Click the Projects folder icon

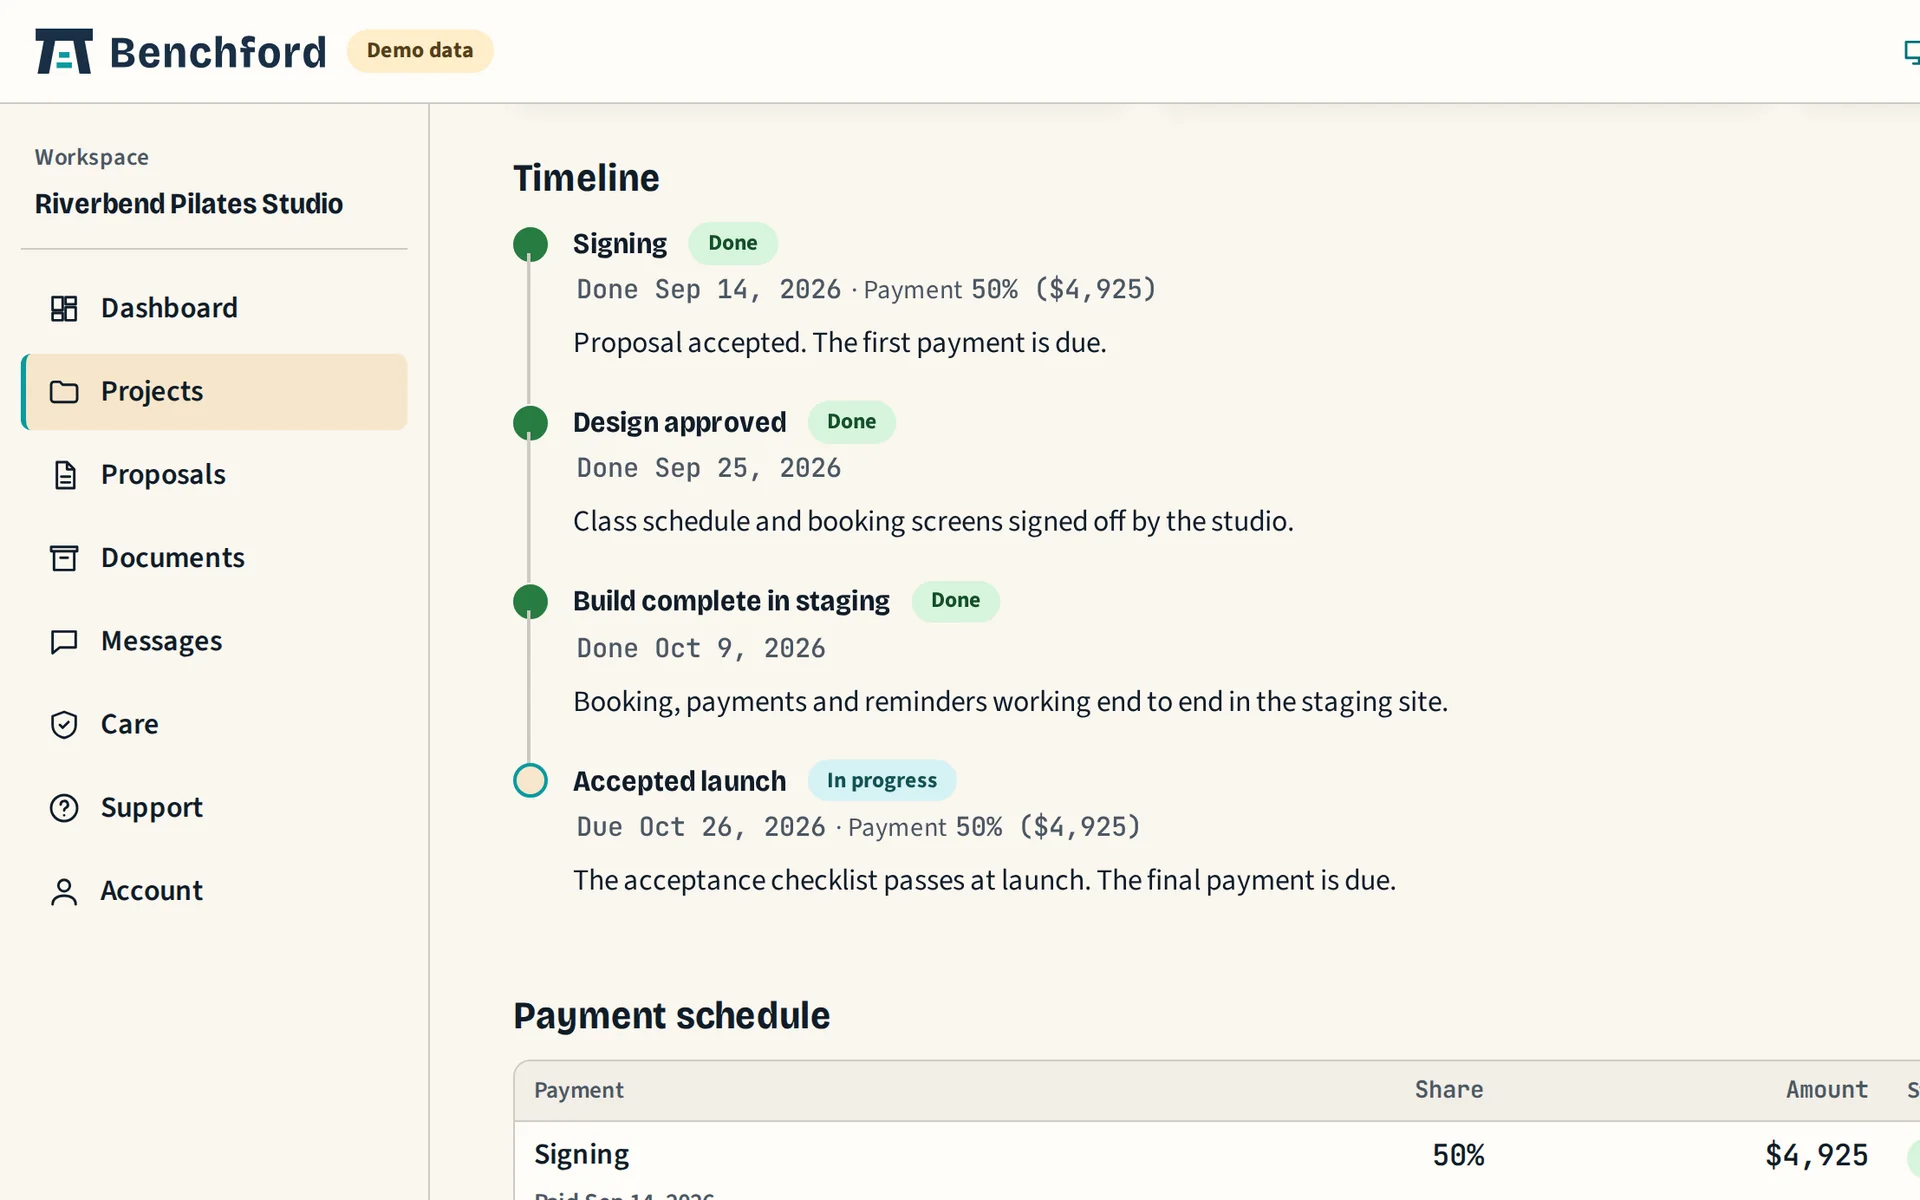click(64, 391)
